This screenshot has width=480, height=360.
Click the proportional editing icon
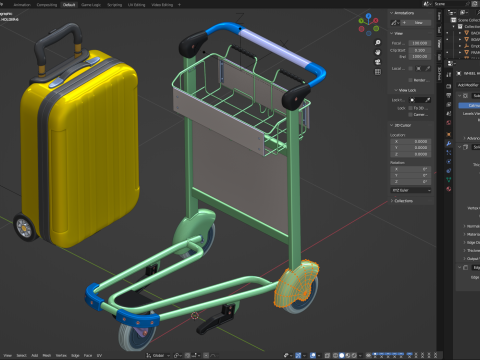point(206,355)
